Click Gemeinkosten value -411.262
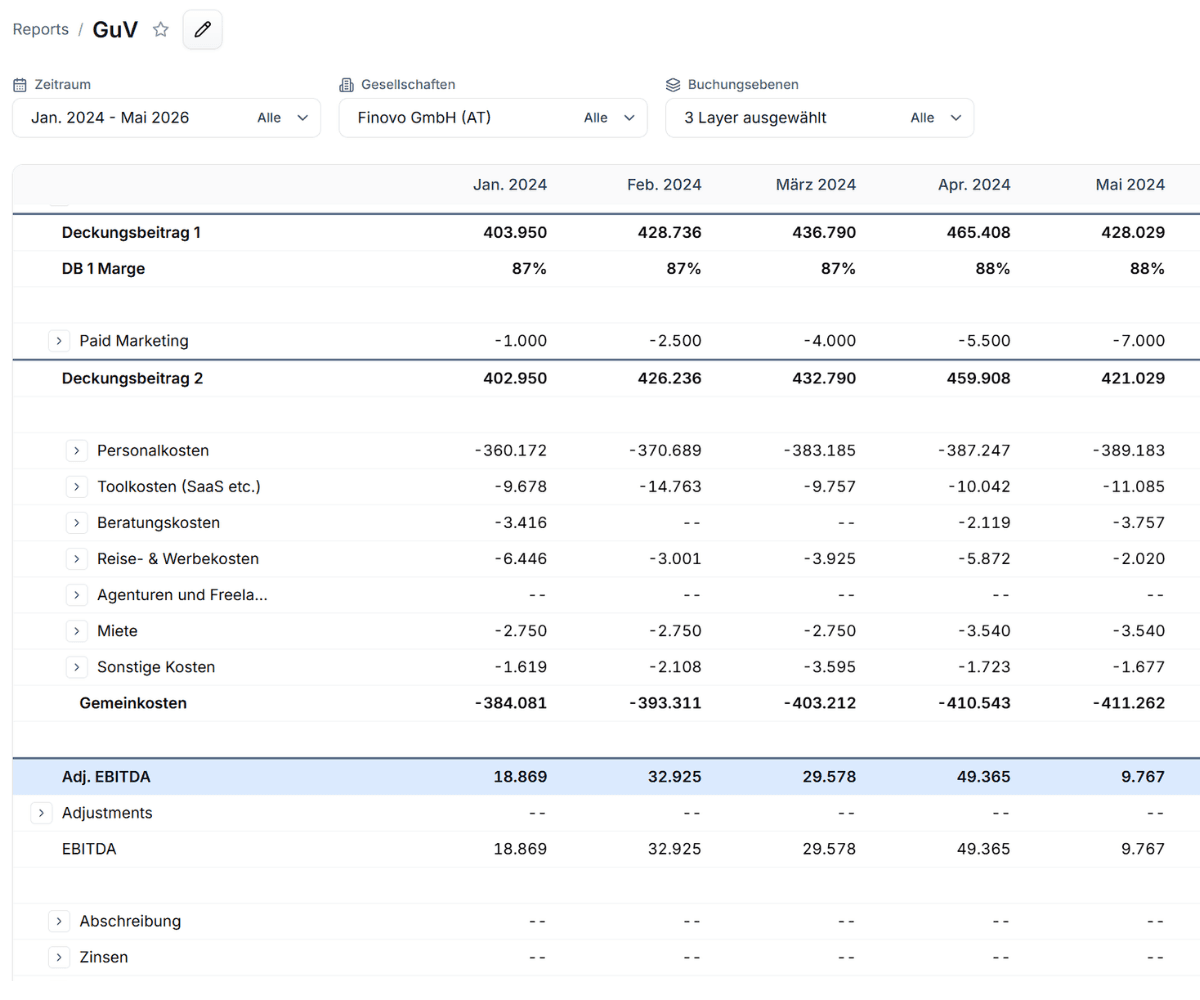The image size is (1200, 1000). click(1128, 703)
